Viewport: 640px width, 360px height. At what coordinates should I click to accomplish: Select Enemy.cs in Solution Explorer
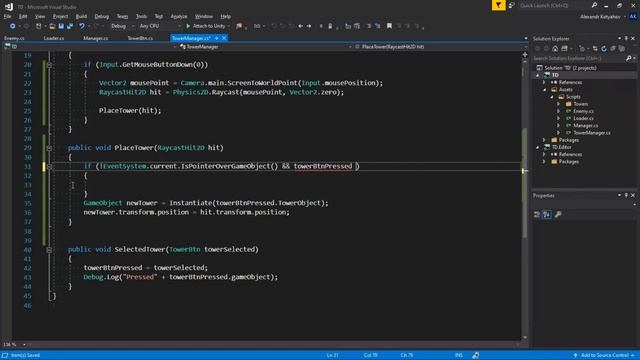pos(583,111)
